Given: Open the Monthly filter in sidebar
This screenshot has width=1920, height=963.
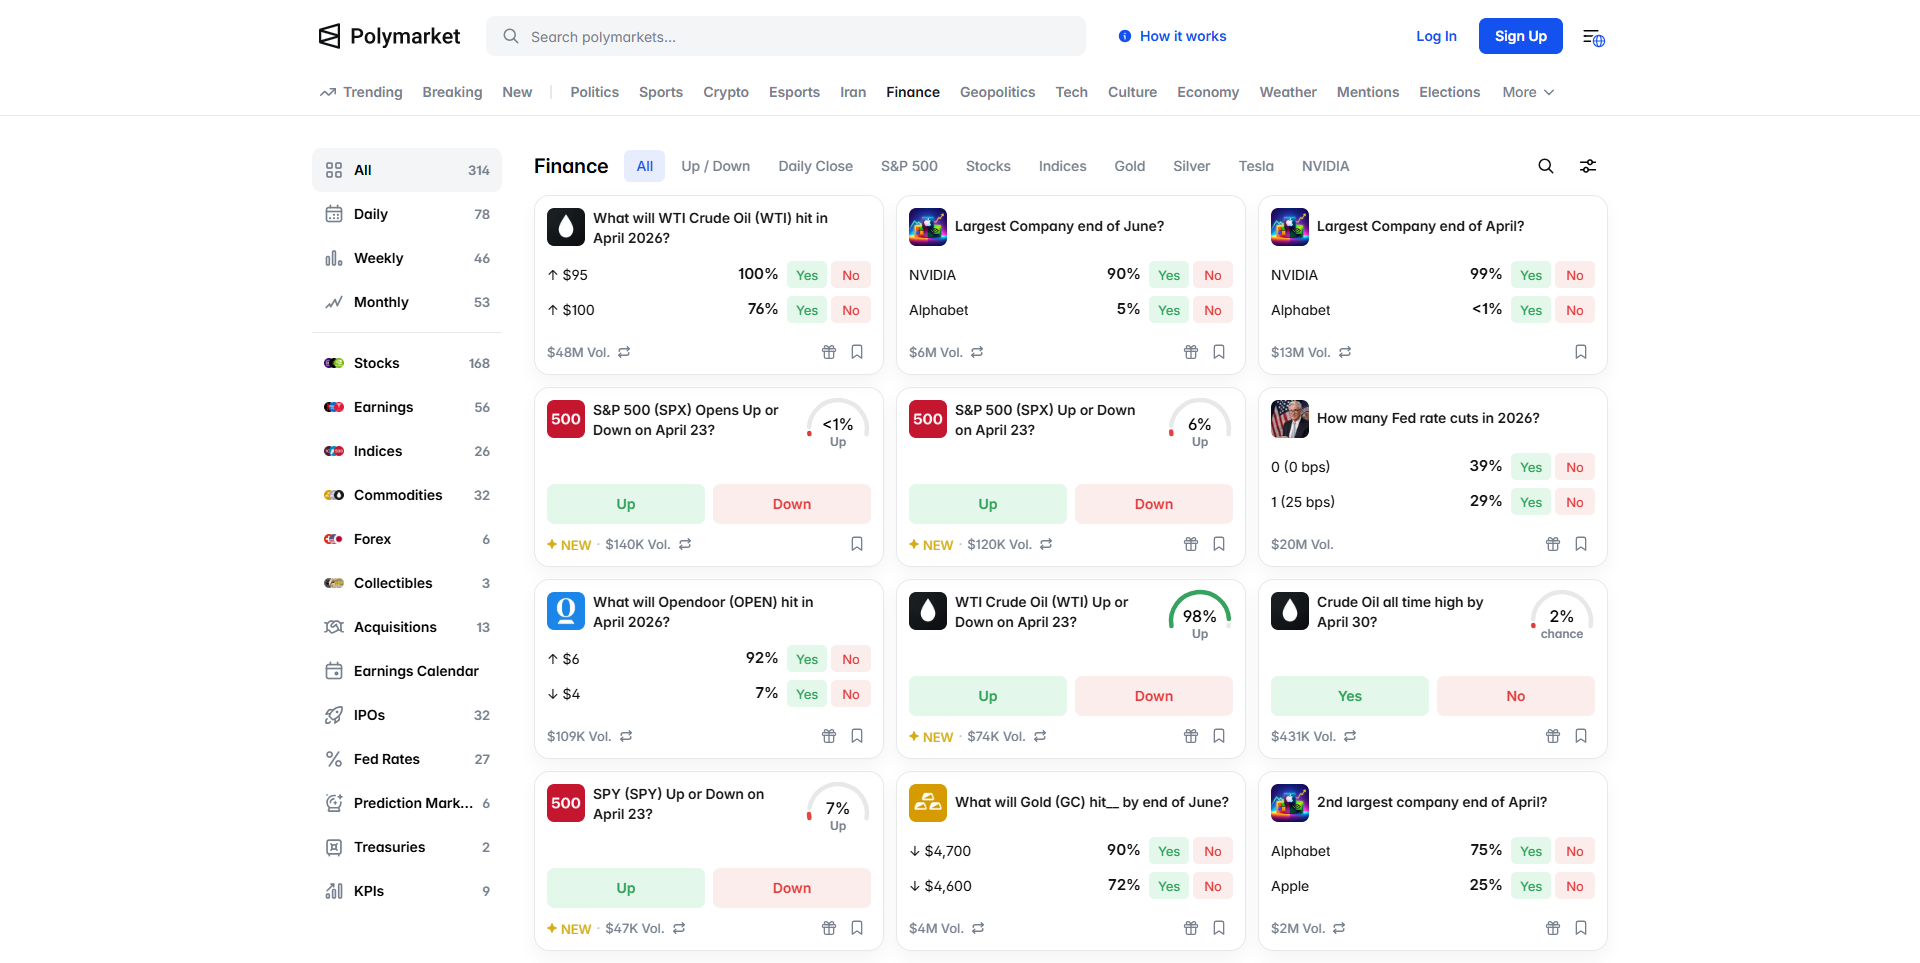Looking at the screenshot, I should coord(381,302).
